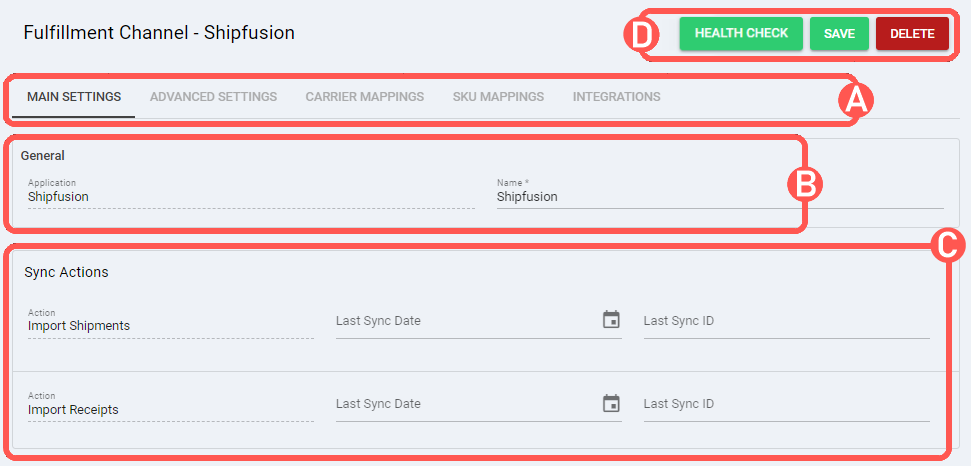
Task: Click the 'Sync Actions' section heading
Action: [66, 272]
